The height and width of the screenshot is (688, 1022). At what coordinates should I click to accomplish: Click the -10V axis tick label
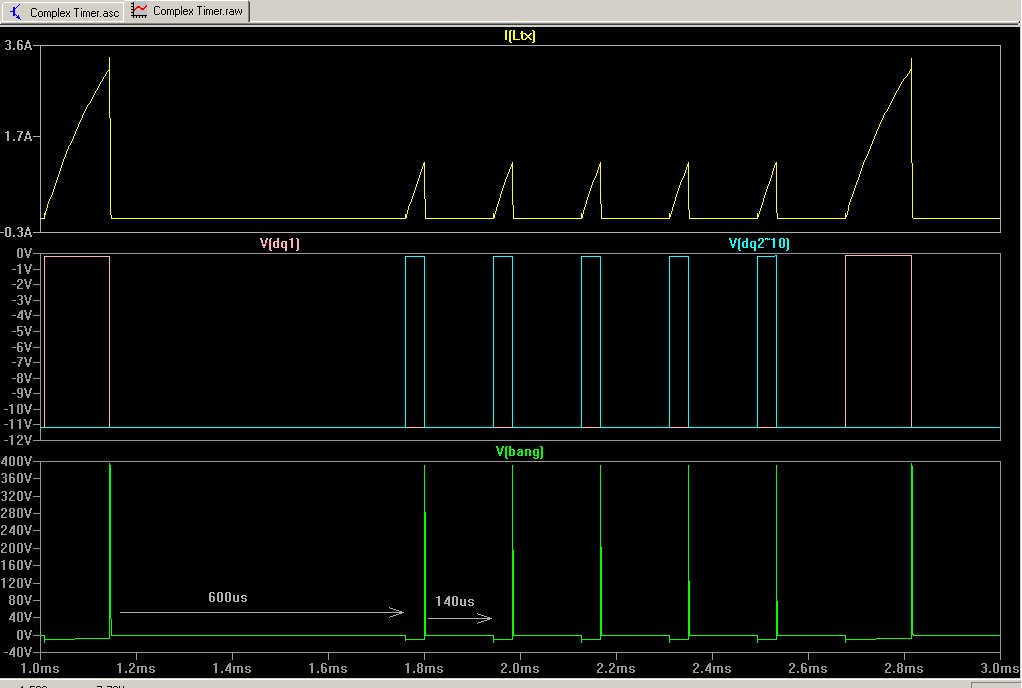pyautogui.click(x=18, y=409)
